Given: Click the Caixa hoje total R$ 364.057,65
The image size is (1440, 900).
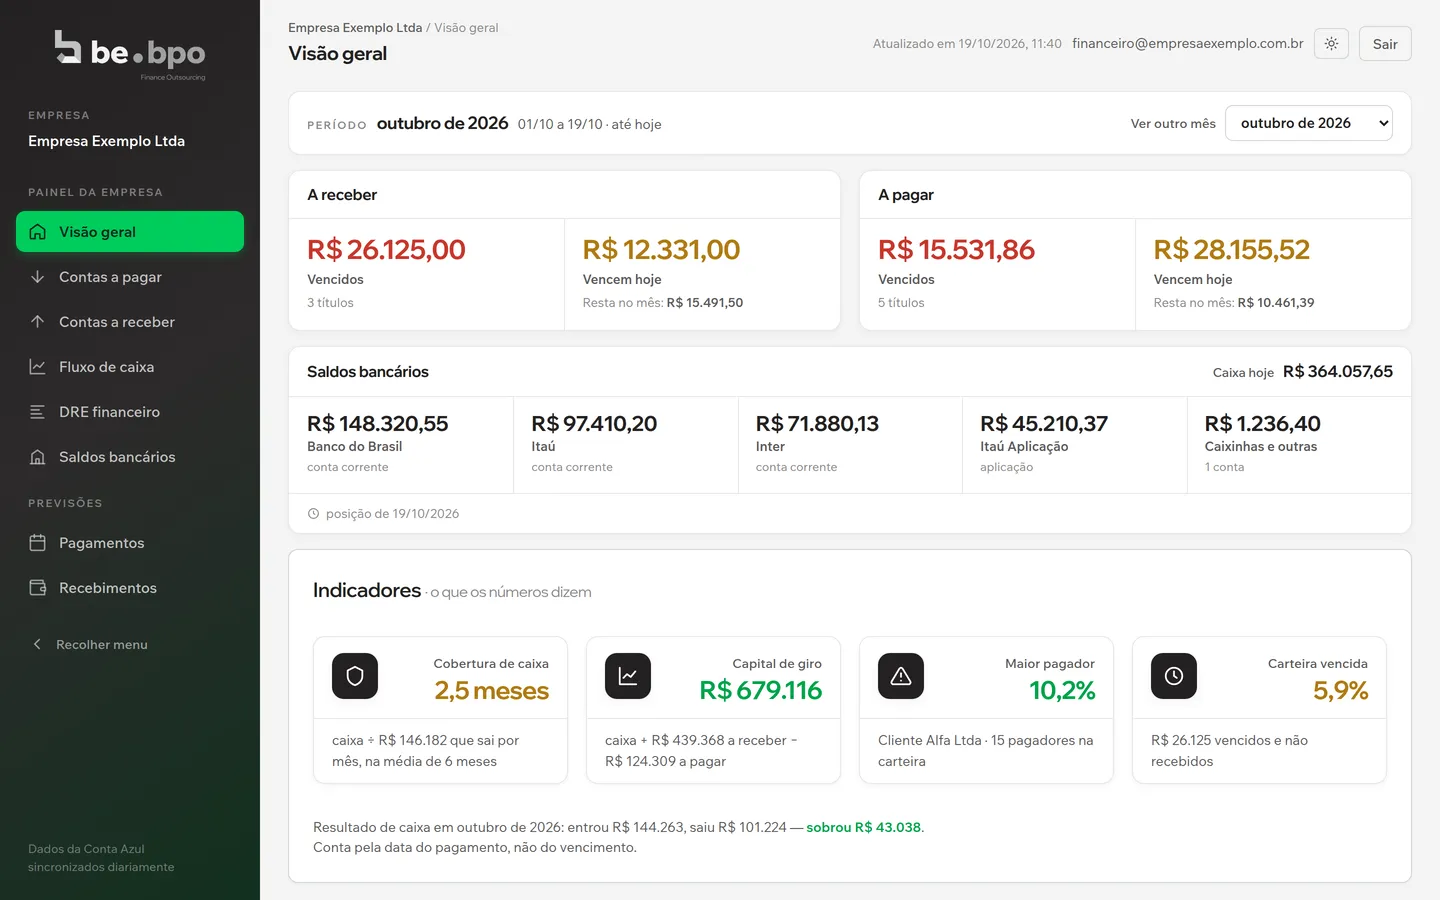Looking at the screenshot, I should point(1338,372).
